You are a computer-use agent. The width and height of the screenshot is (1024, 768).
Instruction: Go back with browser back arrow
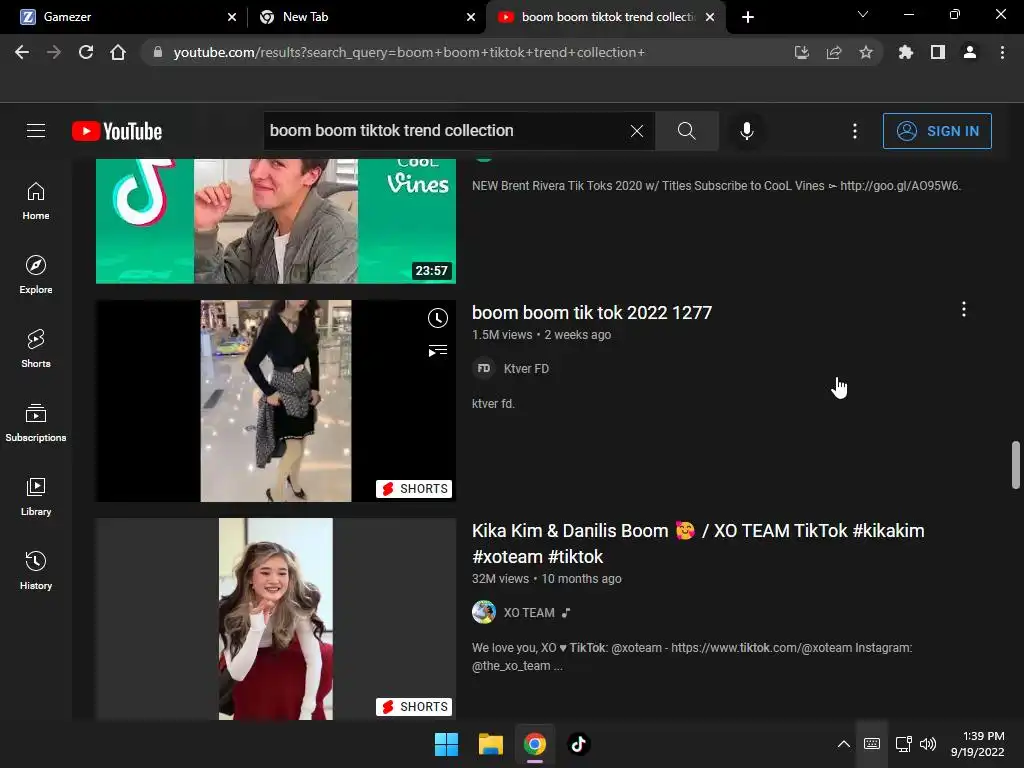pyautogui.click(x=22, y=52)
